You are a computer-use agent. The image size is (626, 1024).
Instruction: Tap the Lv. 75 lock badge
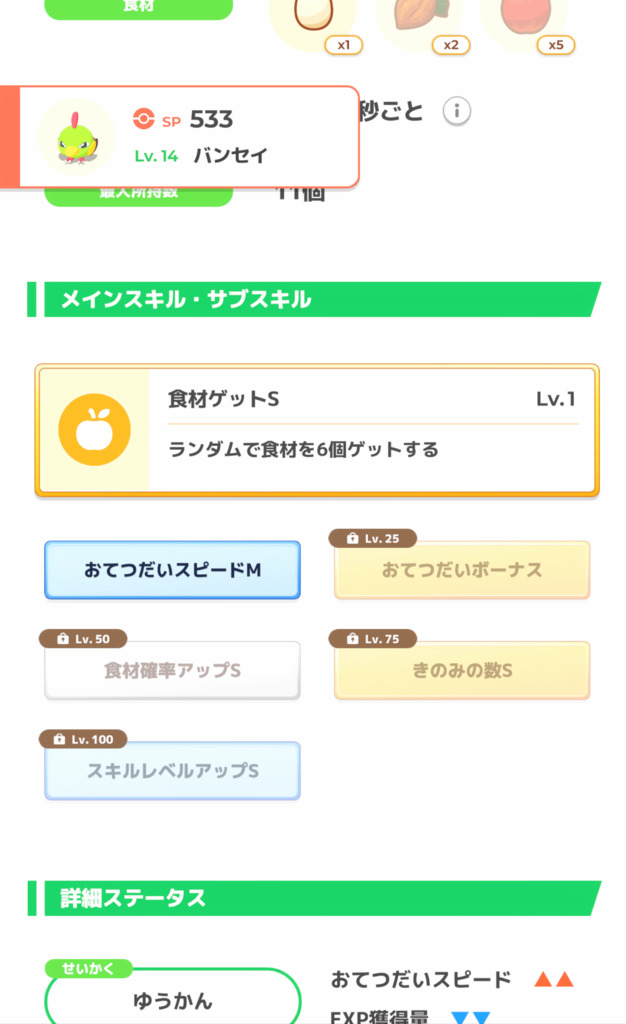tap(373, 639)
